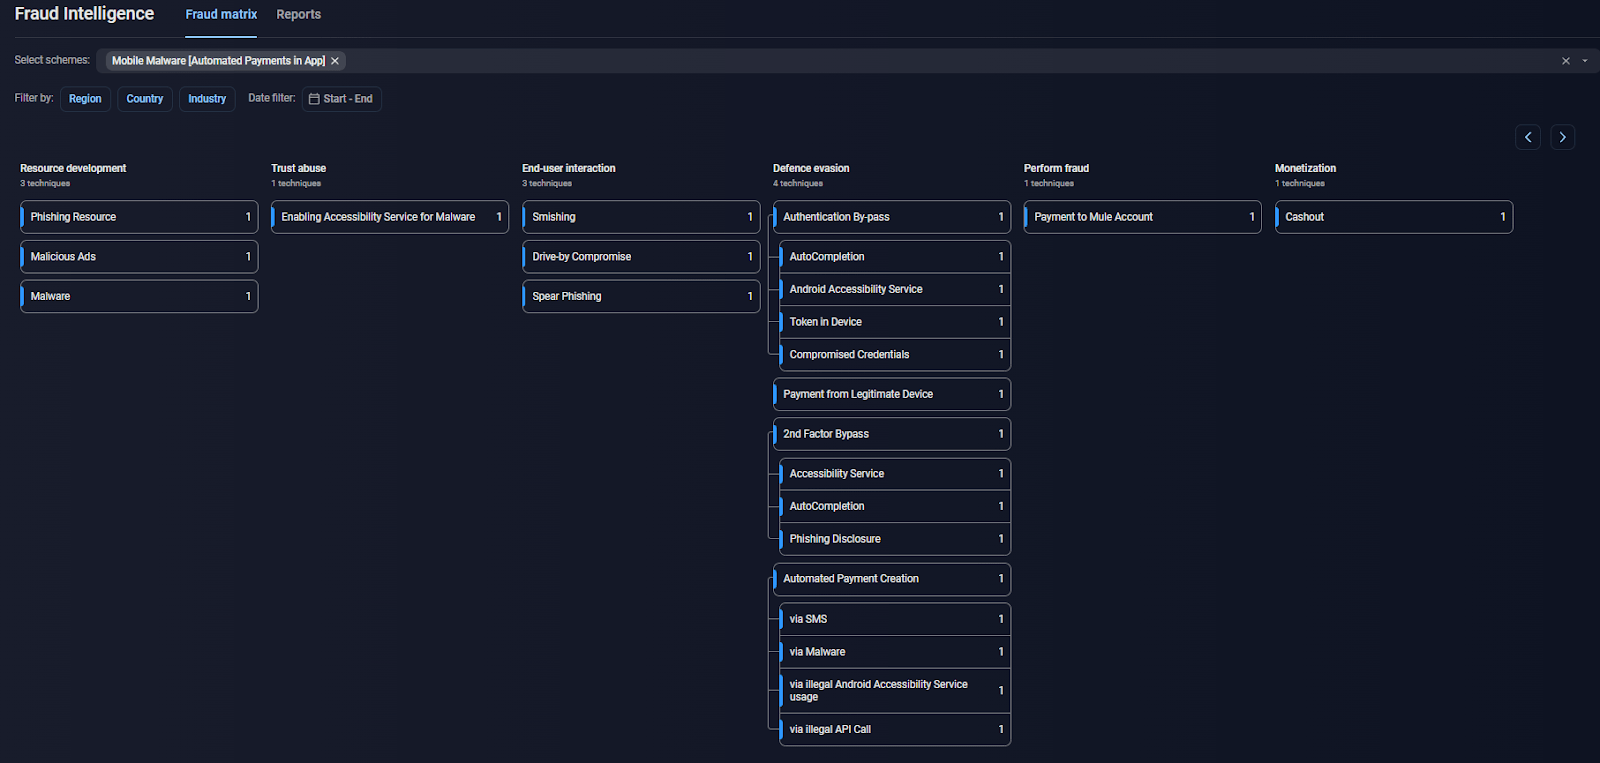Screen dimensions: 1600x763
Task: Filter by Region
Action: [85, 99]
